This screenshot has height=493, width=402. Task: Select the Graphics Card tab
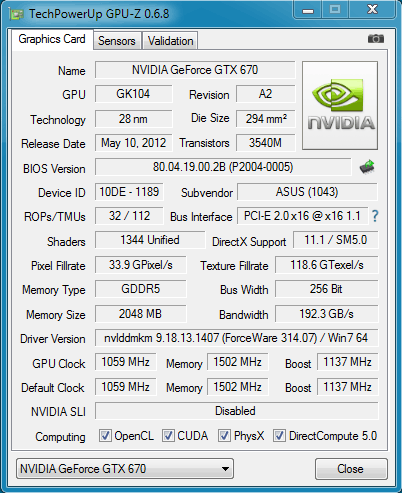[x=52, y=39]
